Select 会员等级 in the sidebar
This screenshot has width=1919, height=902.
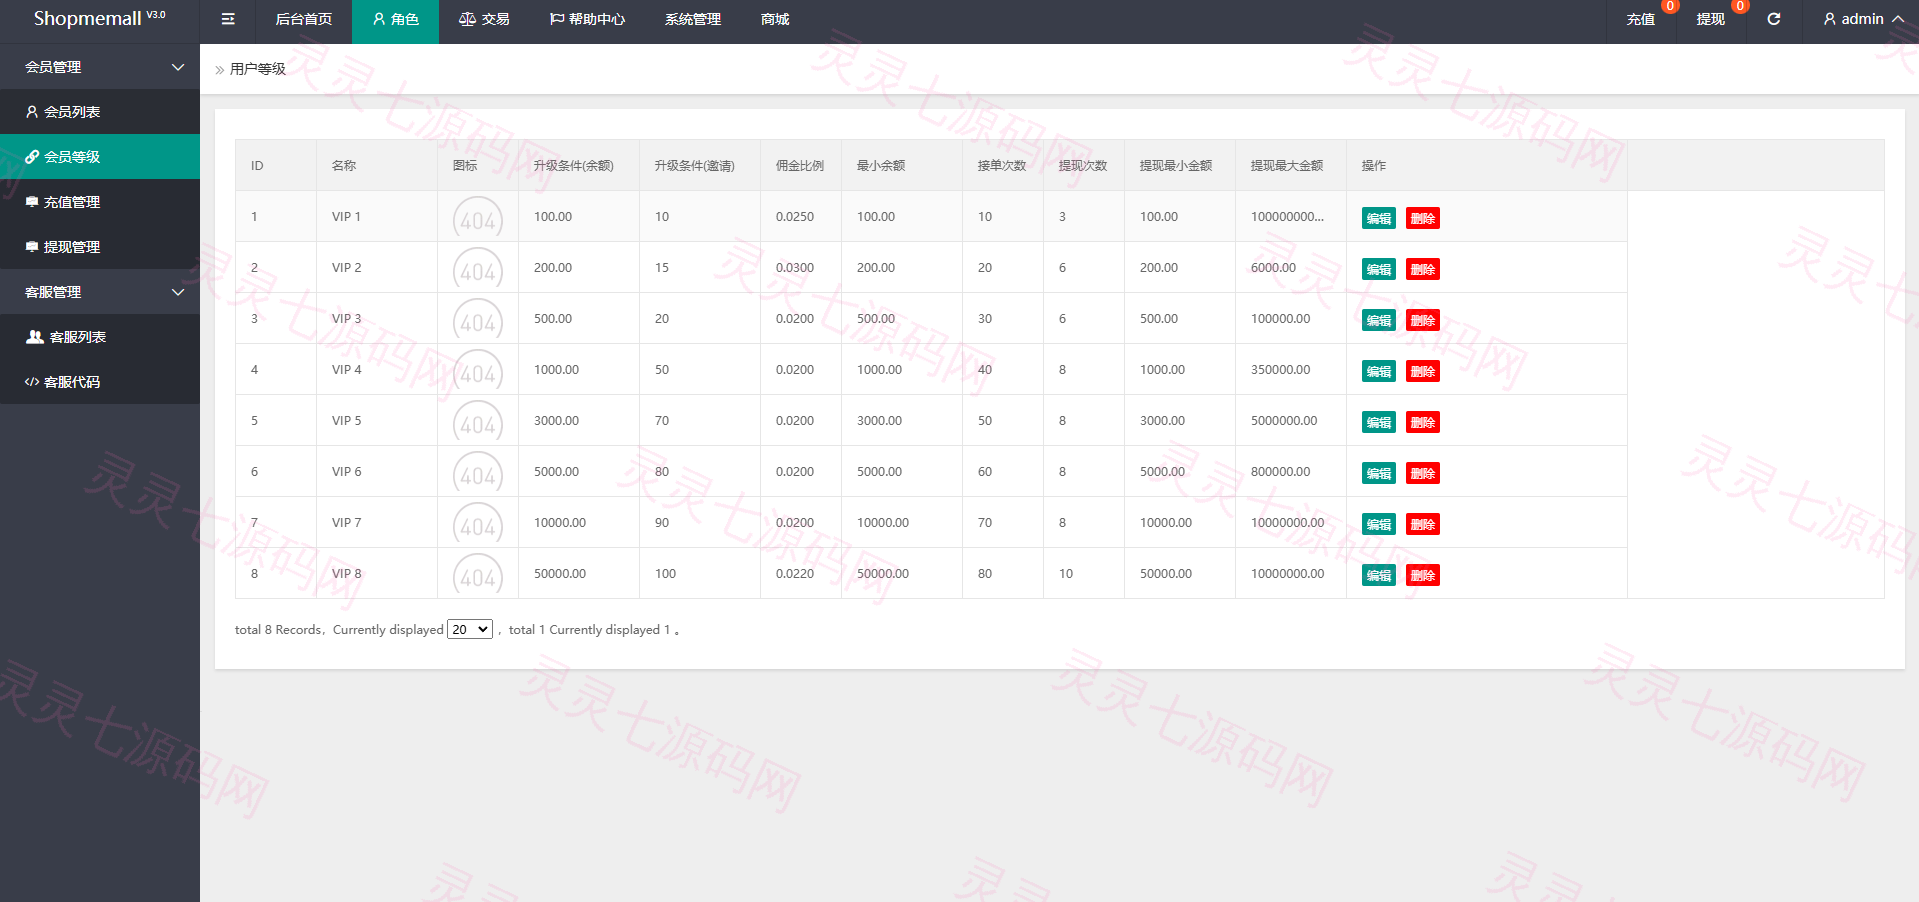pos(100,157)
